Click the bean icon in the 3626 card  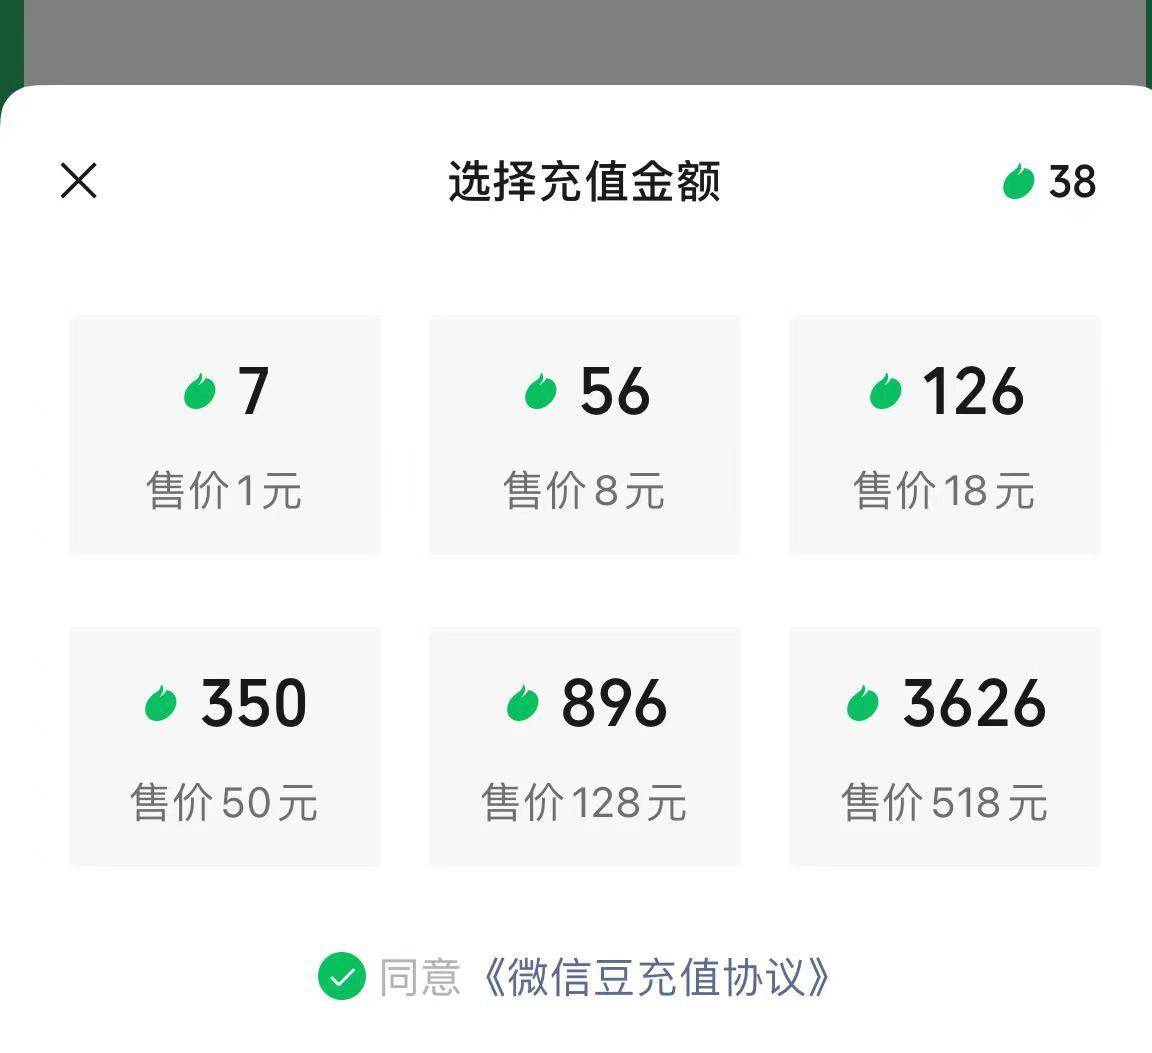point(863,704)
